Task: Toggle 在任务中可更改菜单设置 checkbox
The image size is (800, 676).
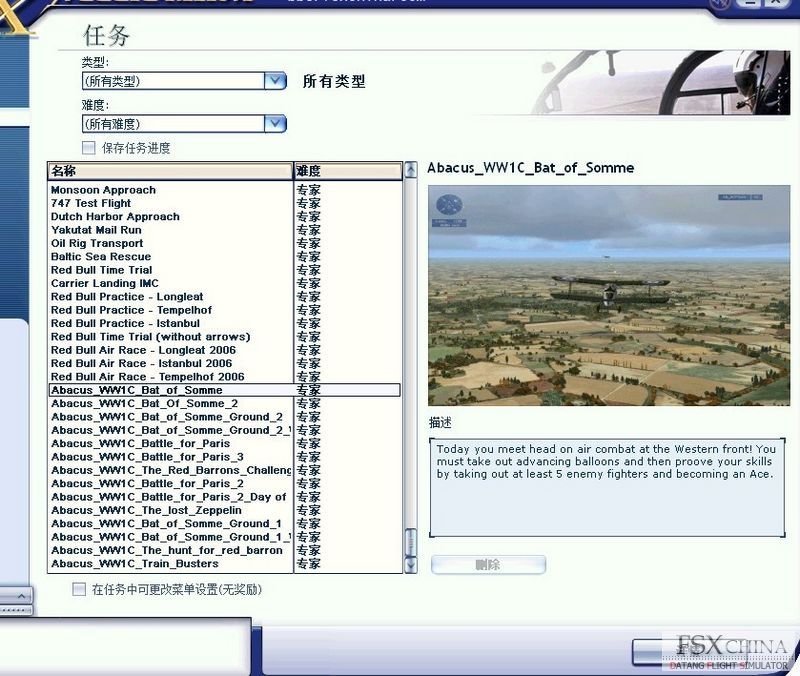Action: 79,590
